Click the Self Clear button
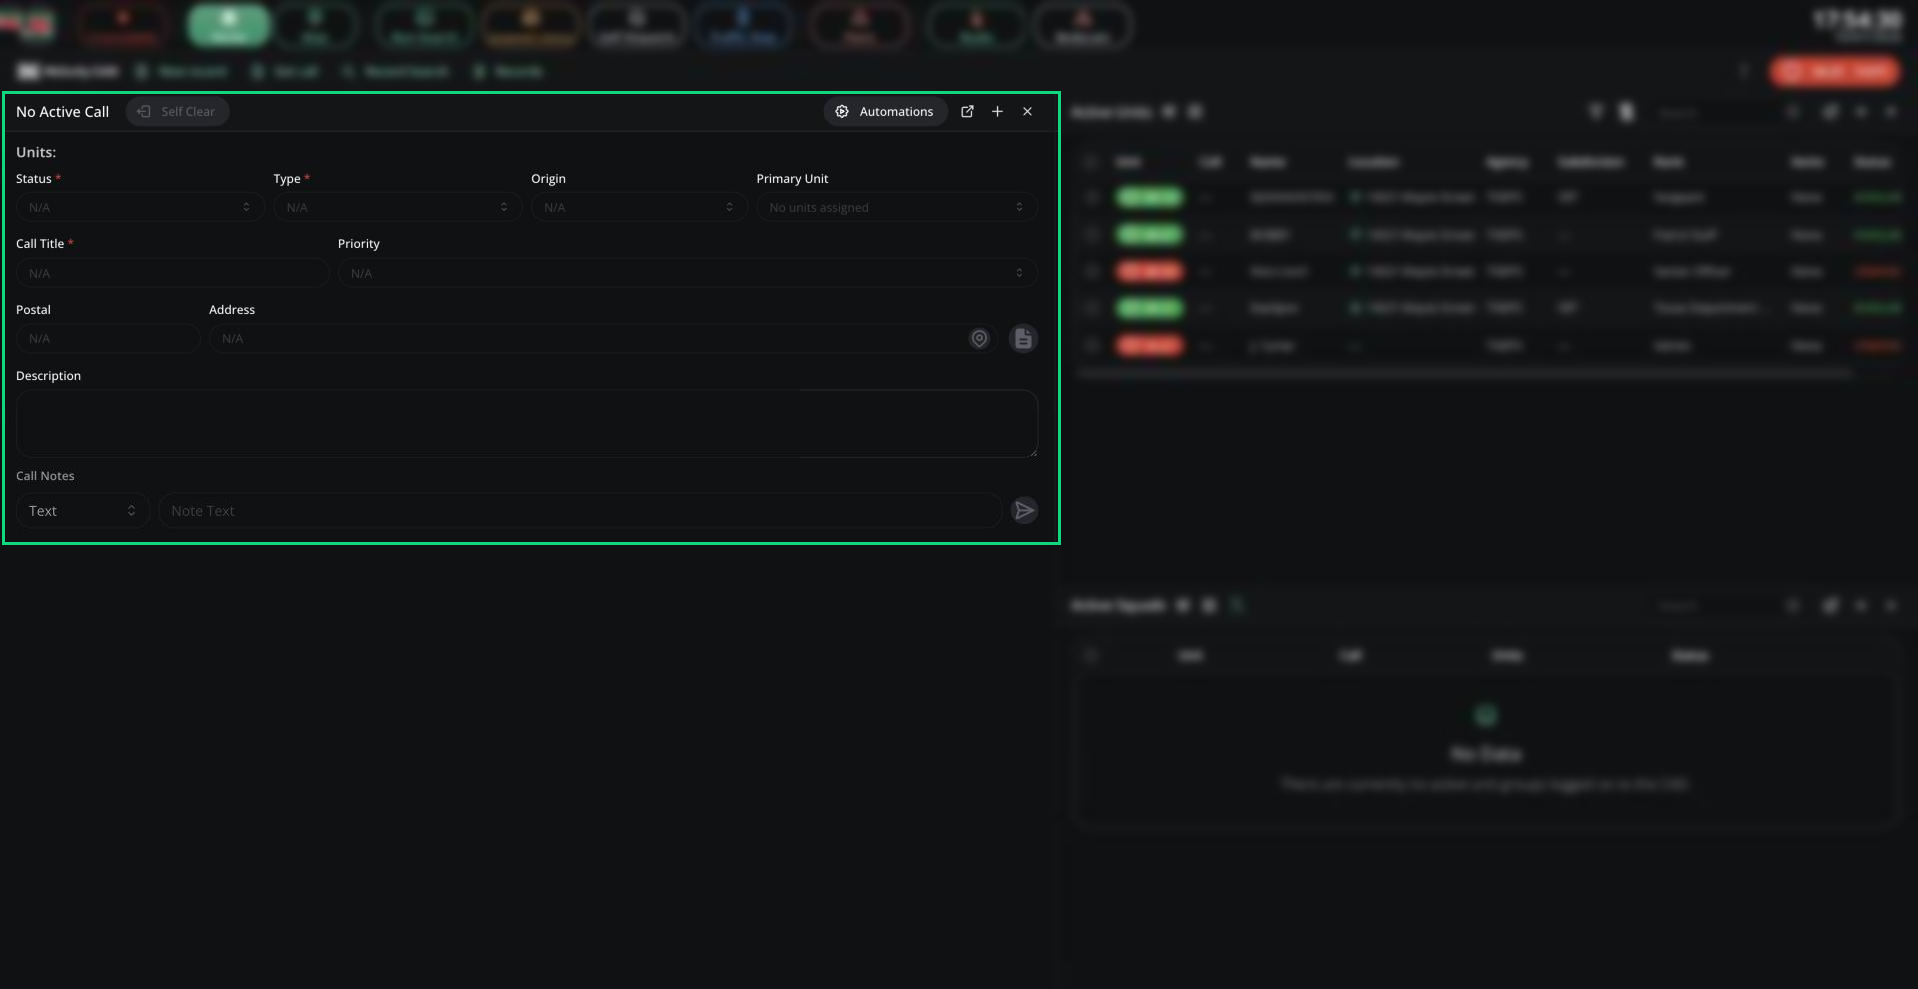 point(177,112)
